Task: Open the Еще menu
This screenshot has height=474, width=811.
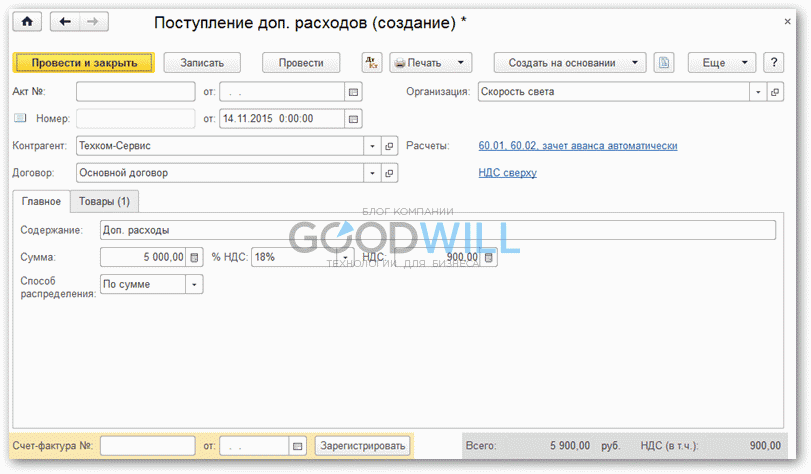Action: (x=720, y=63)
